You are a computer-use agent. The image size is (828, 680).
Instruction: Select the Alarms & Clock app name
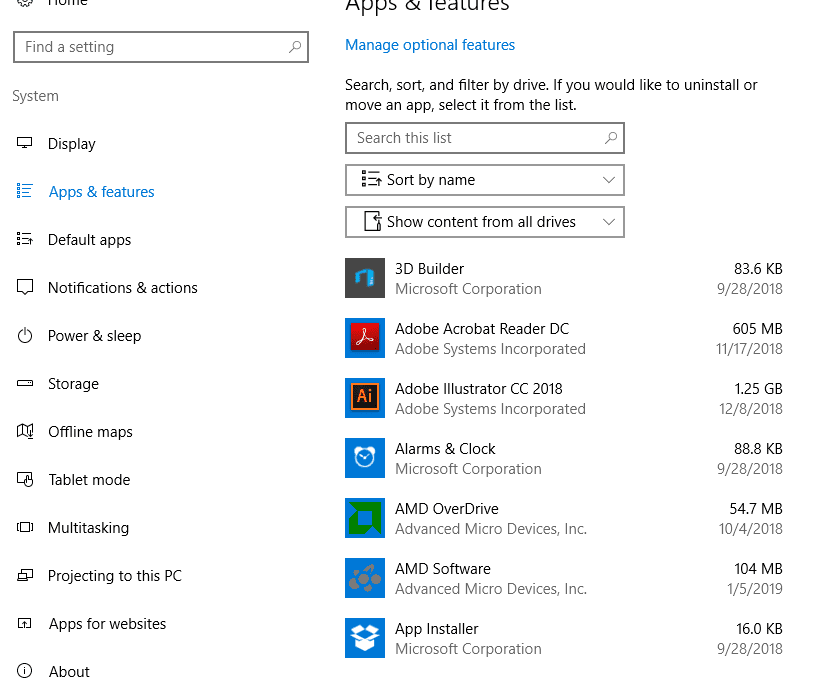tap(445, 449)
